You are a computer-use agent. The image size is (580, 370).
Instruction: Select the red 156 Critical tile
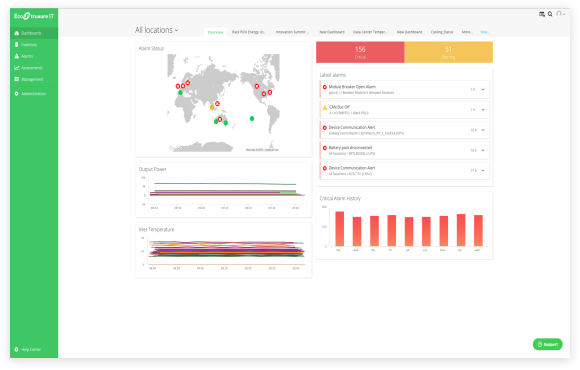click(360, 52)
